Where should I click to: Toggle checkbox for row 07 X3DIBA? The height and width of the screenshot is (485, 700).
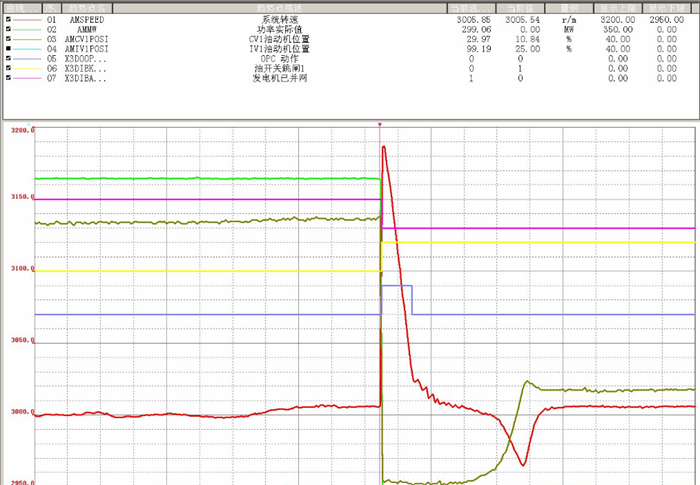point(9,77)
